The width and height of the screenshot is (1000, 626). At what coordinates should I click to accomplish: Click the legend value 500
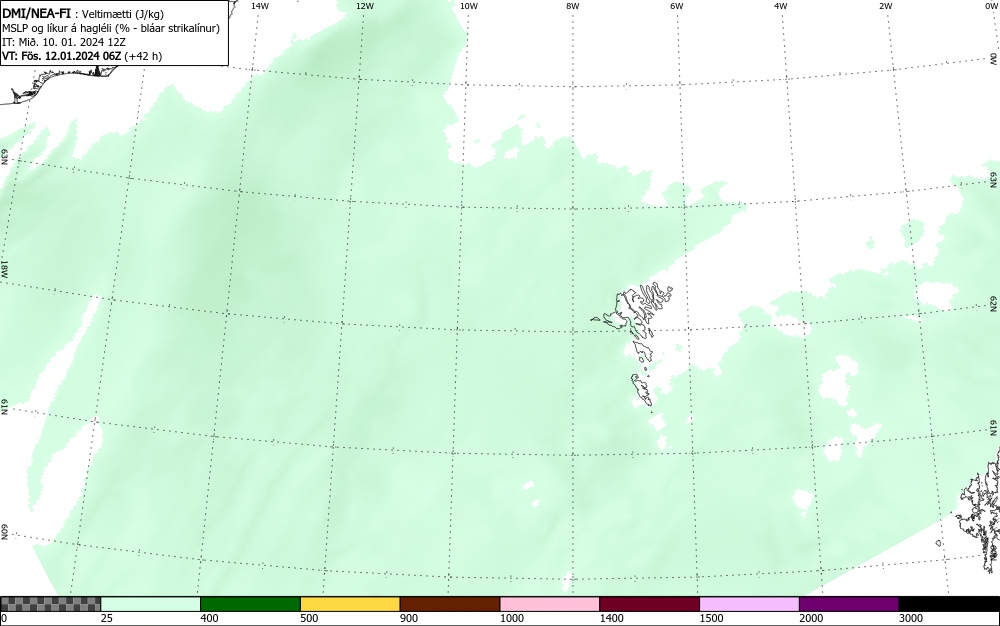coord(309,618)
